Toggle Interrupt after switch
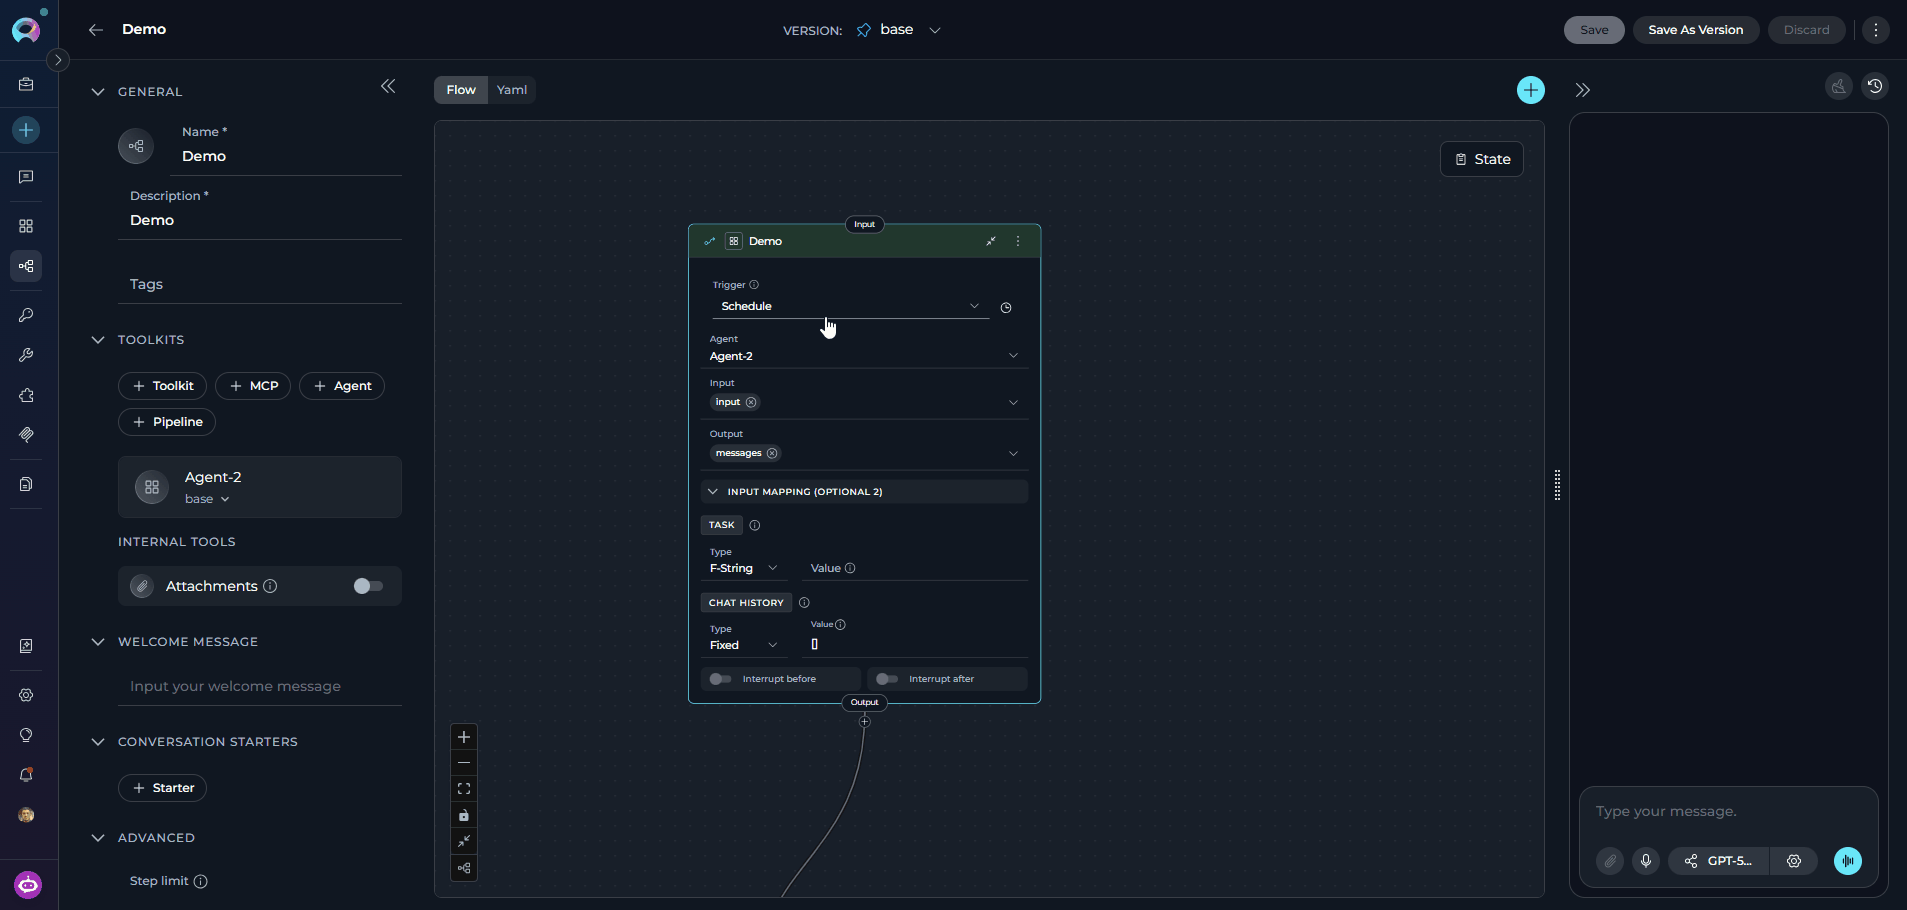 (886, 679)
